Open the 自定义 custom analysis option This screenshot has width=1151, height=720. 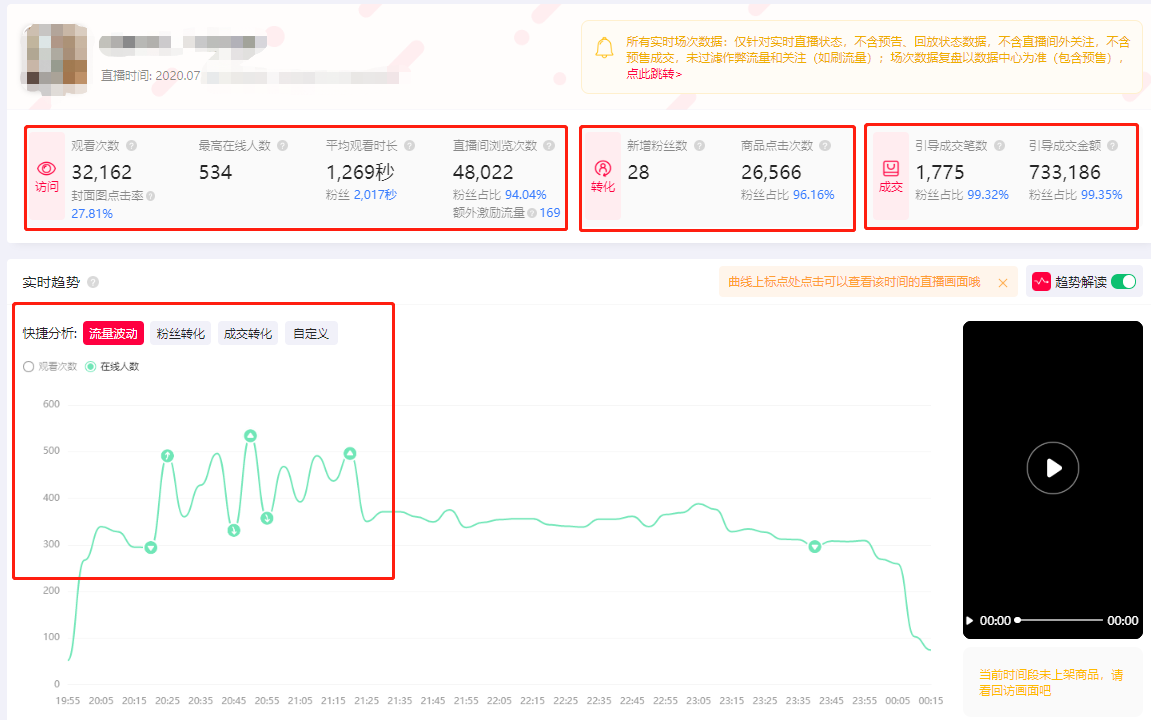311,334
